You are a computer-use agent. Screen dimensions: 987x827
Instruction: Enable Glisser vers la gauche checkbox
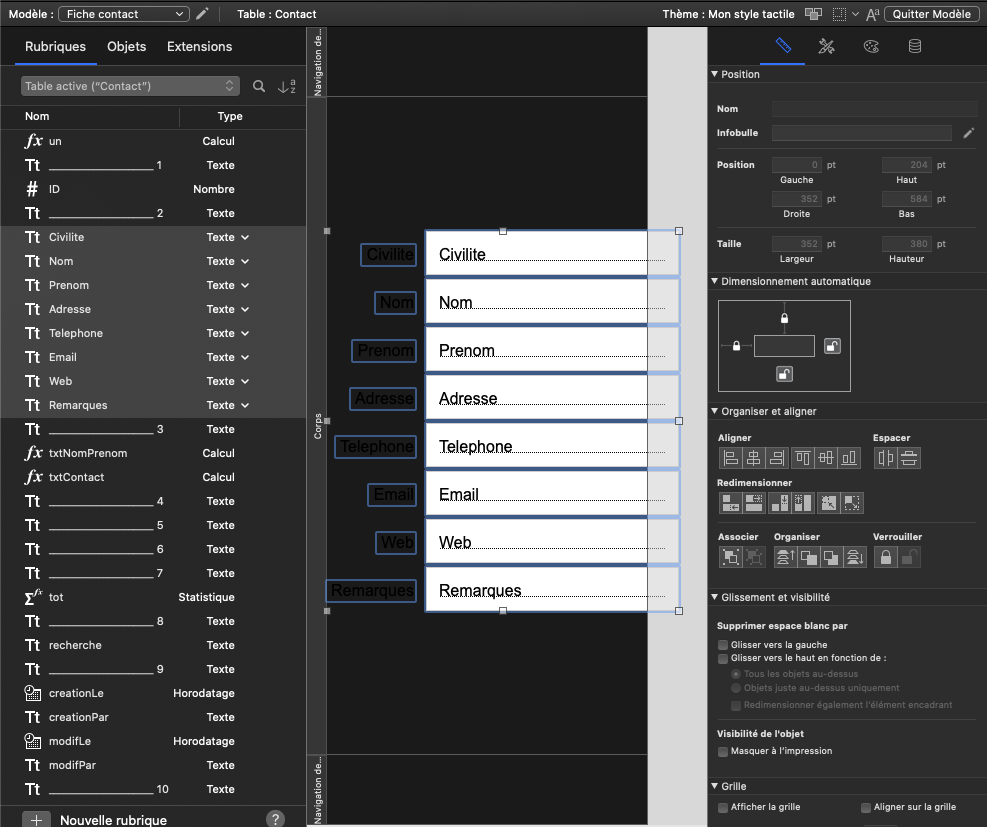point(723,645)
